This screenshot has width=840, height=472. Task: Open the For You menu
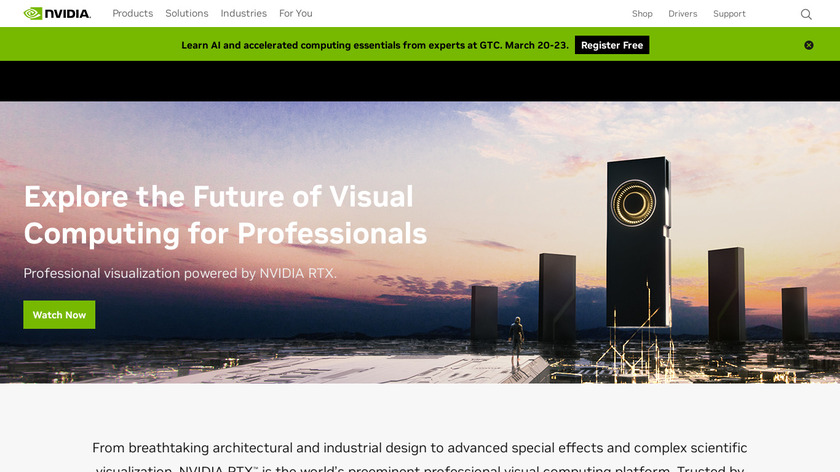[295, 13]
